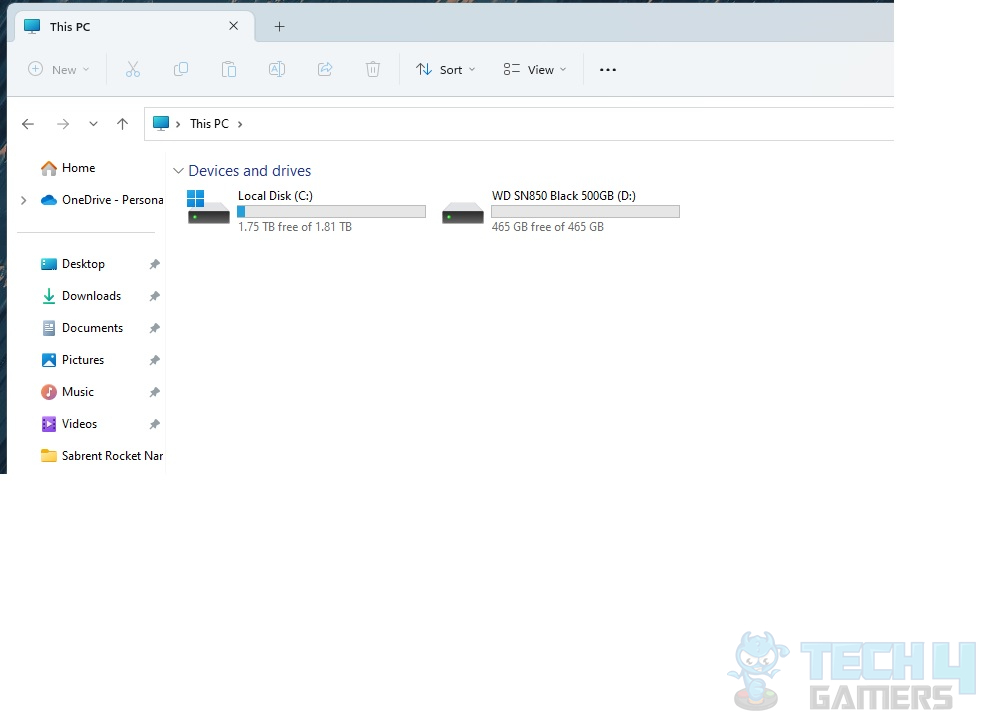Click '1.75 TB free of 1.81 TB' text

[295, 227]
